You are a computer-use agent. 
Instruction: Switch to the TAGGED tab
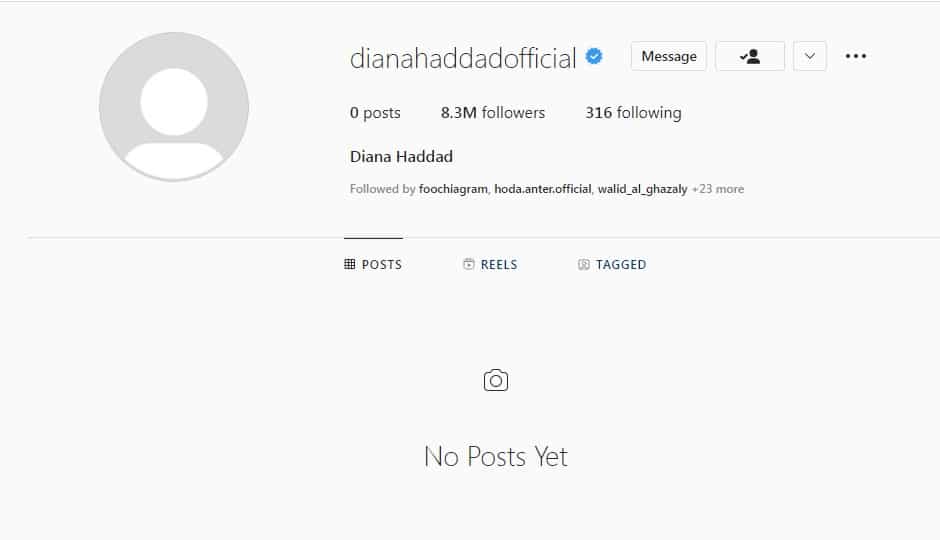click(x=612, y=264)
